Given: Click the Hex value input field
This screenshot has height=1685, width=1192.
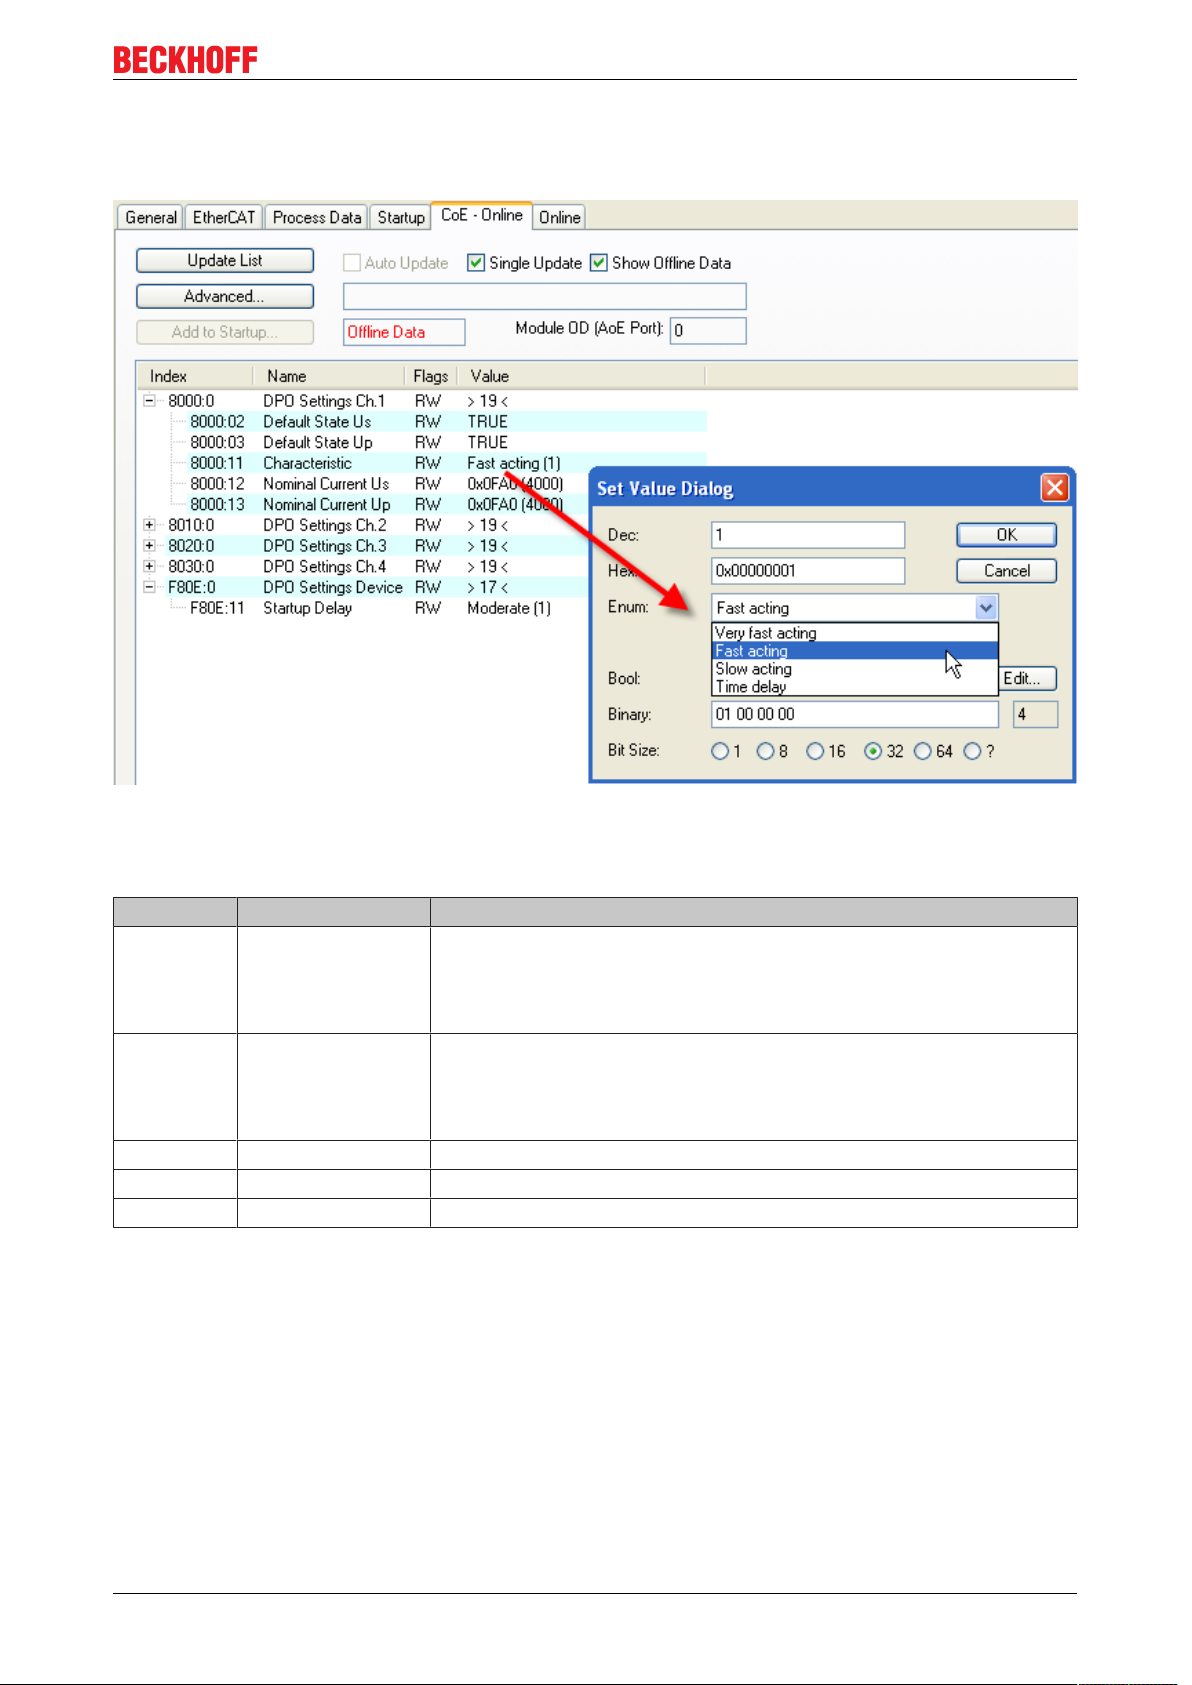Looking at the screenshot, I should (808, 571).
